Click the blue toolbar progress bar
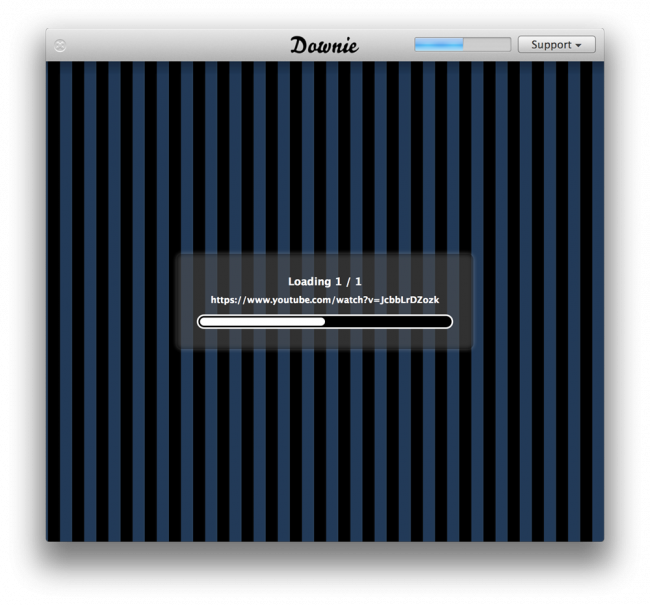 462,44
